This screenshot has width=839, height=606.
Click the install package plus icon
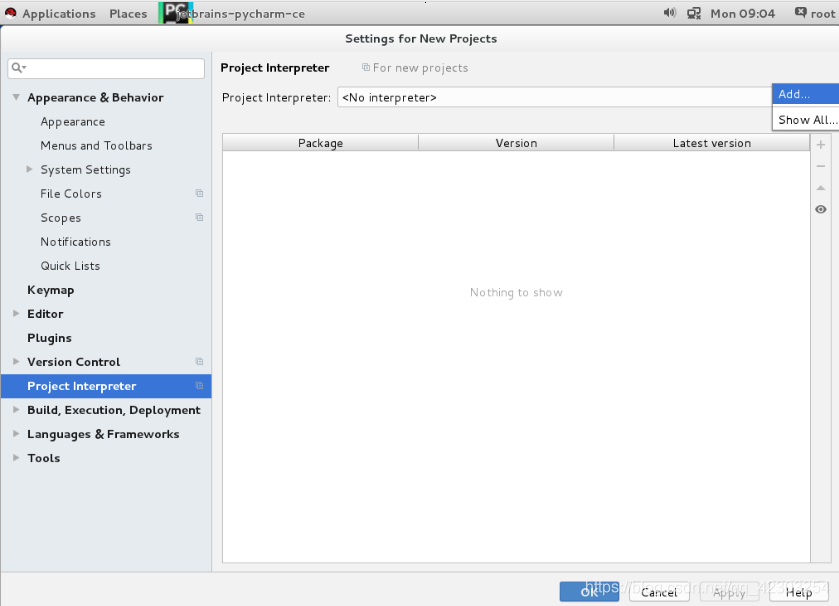[x=821, y=144]
